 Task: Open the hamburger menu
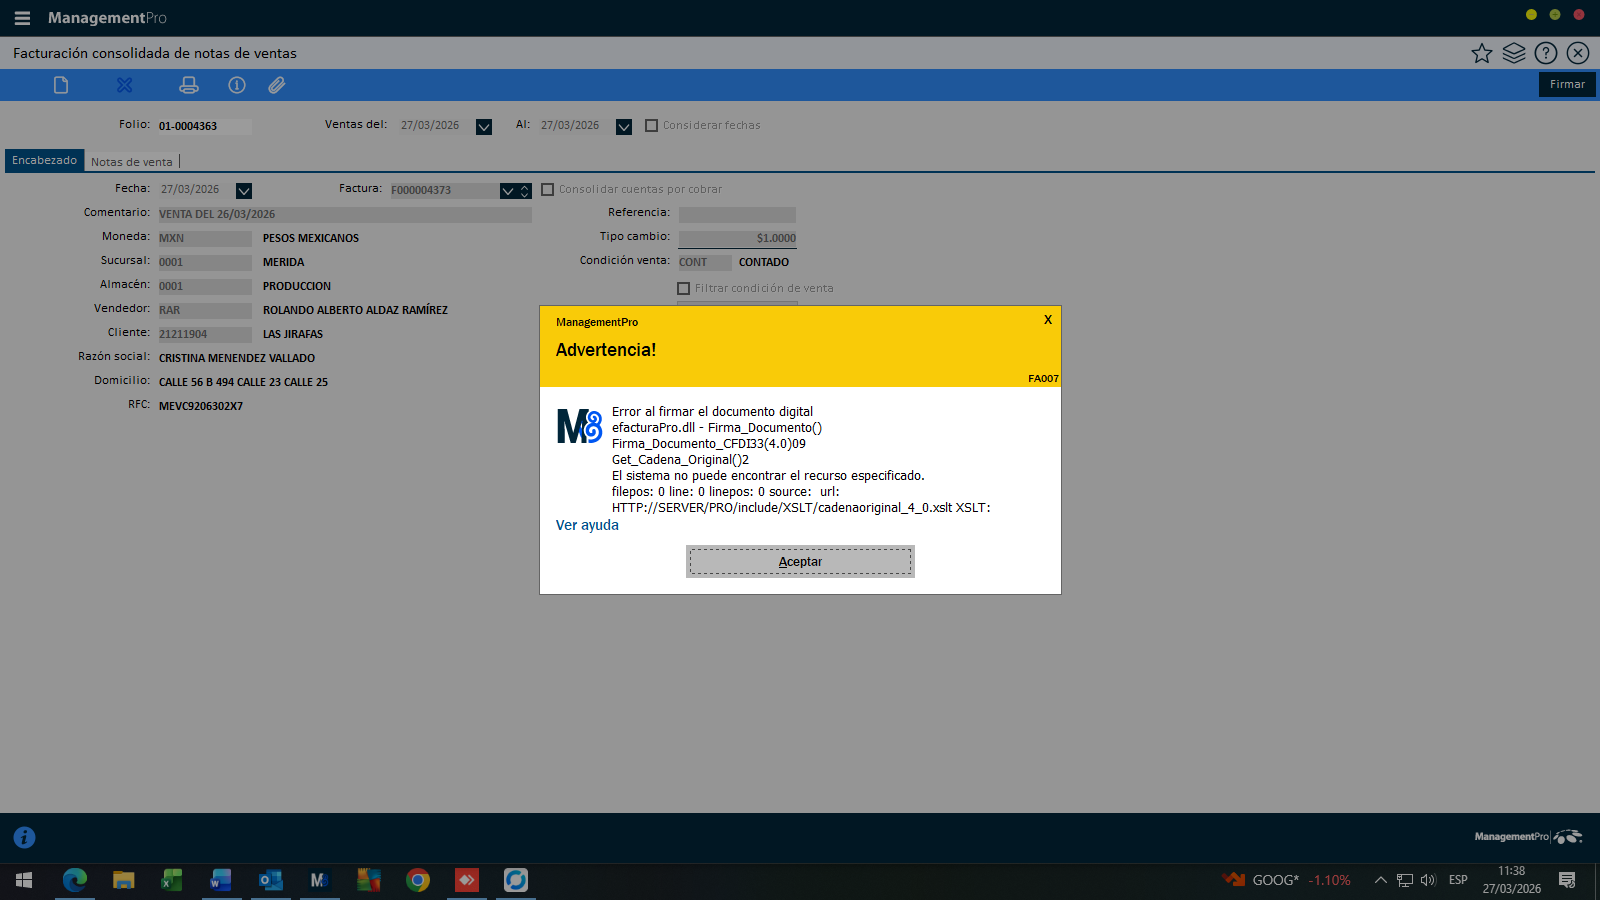pos(22,18)
